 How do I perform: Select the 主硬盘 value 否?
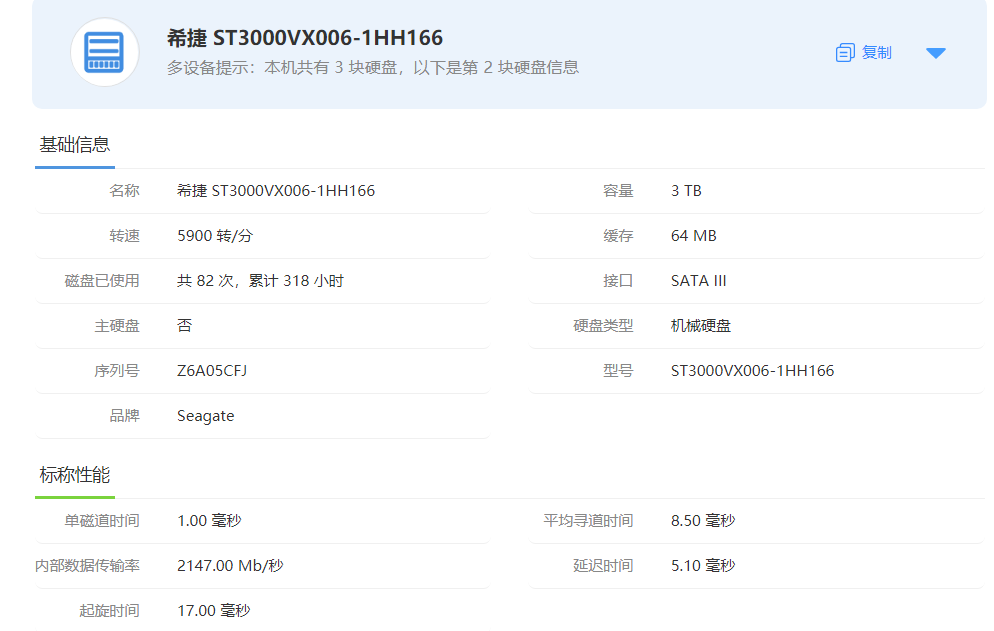pyautogui.click(x=184, y=326)
